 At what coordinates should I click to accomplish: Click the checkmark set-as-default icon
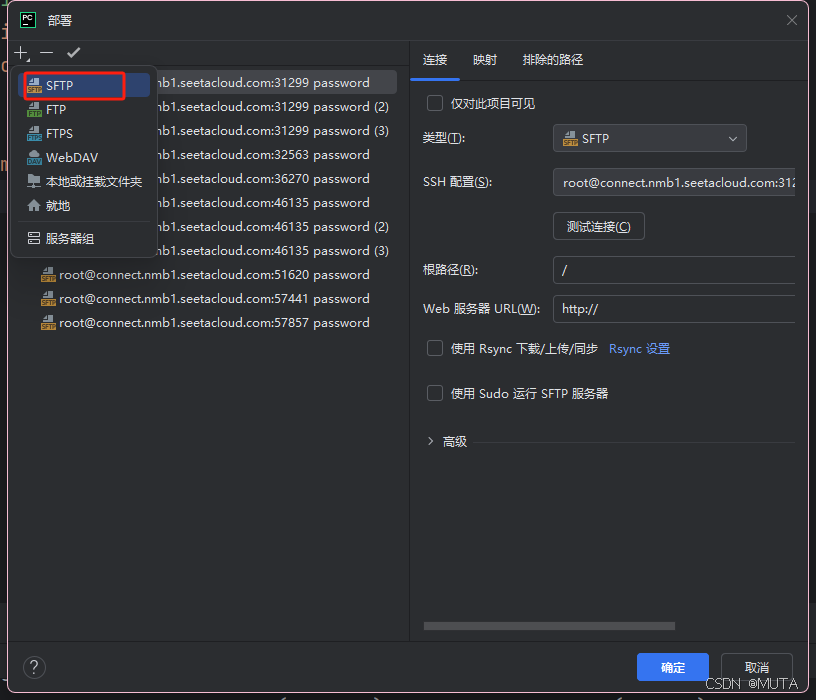coord(73,52)
